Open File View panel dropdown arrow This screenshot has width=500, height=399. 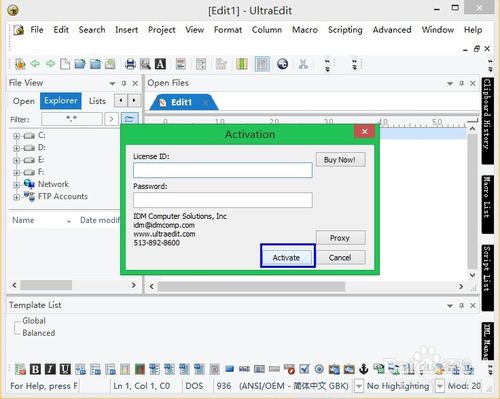[x=112, y=83]
